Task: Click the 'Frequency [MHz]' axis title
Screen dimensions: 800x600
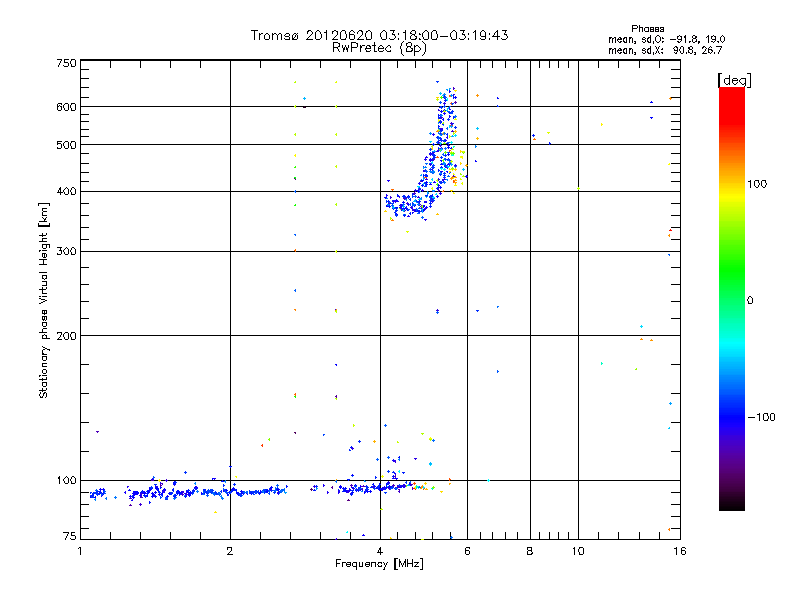Action: [x=379, y=564]
